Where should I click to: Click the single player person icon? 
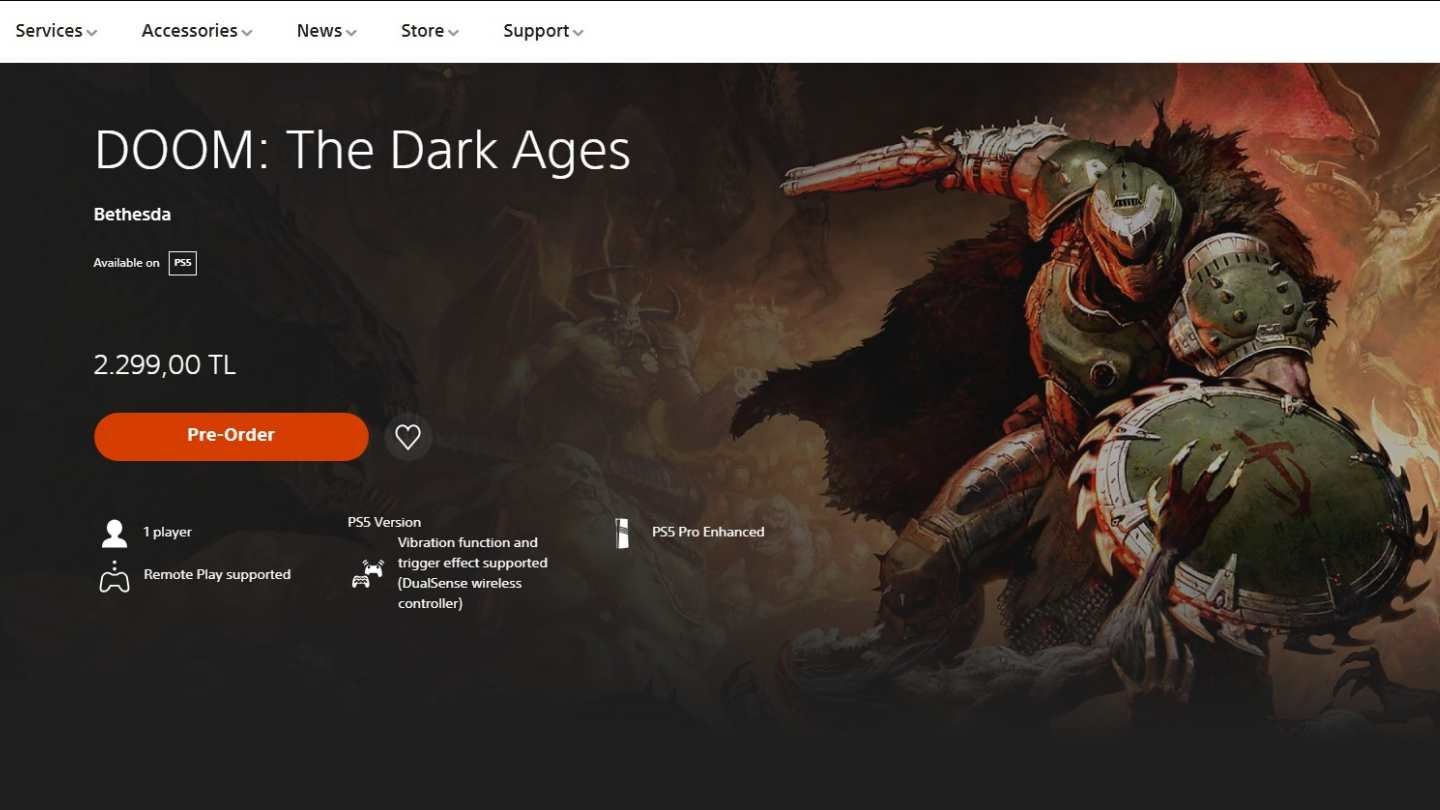coord(115,533)
